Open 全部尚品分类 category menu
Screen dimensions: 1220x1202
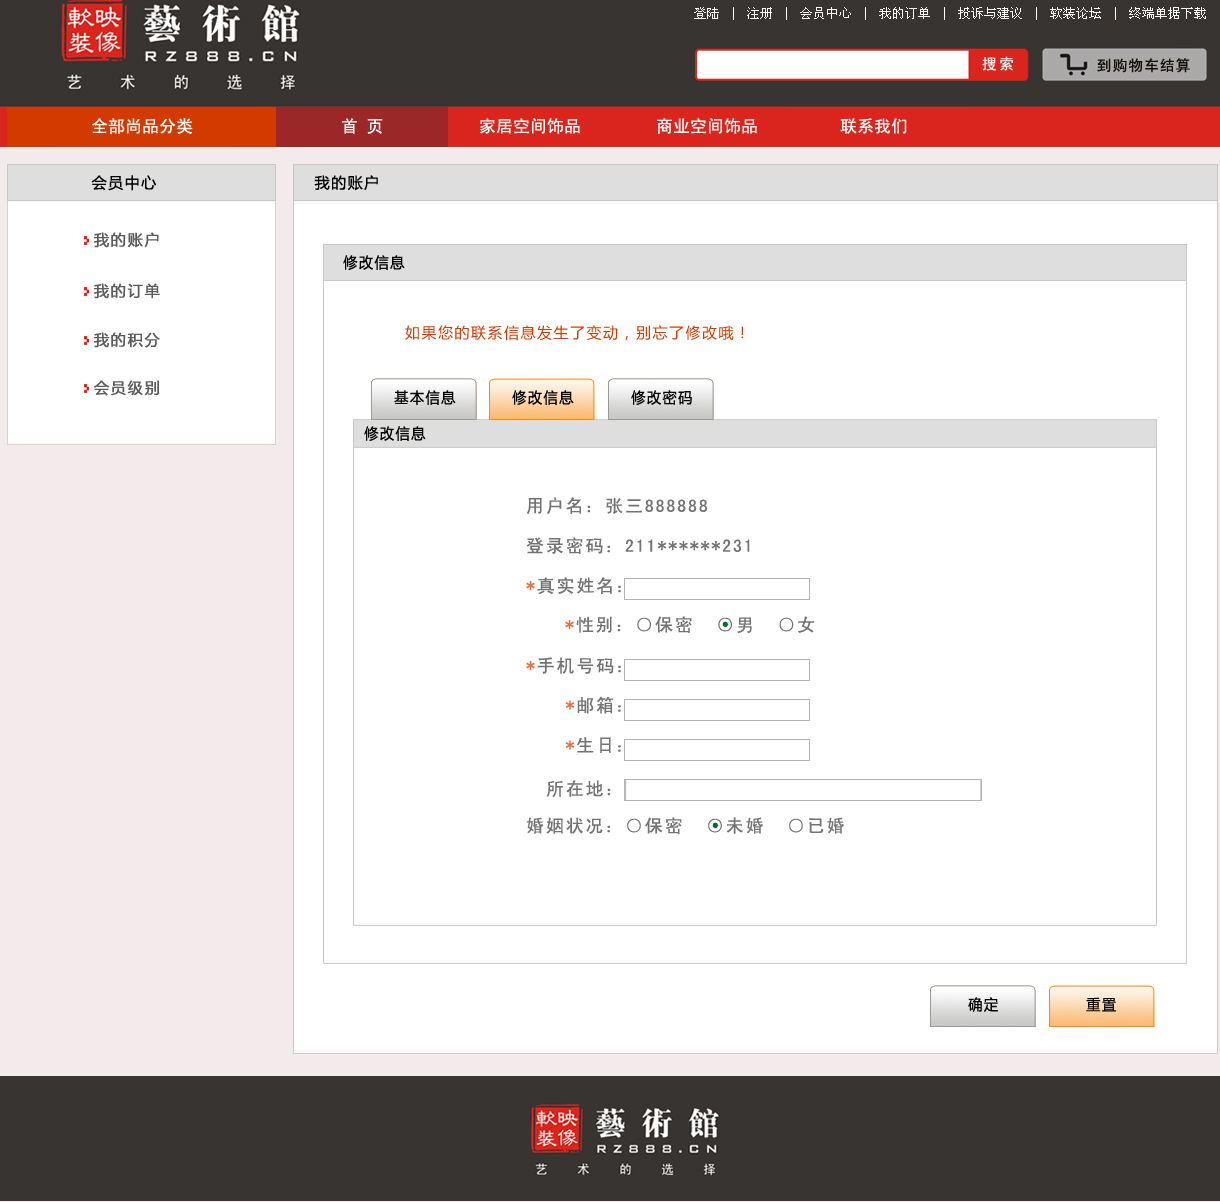click(x=142, y=127)
